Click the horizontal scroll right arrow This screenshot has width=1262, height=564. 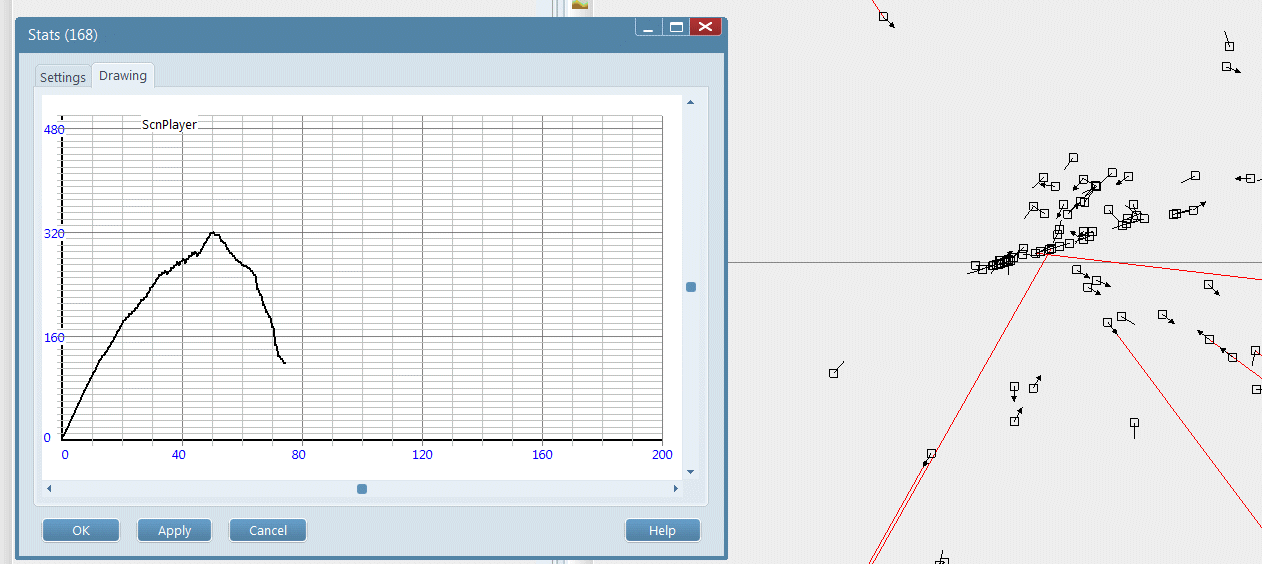click(676, 489)
